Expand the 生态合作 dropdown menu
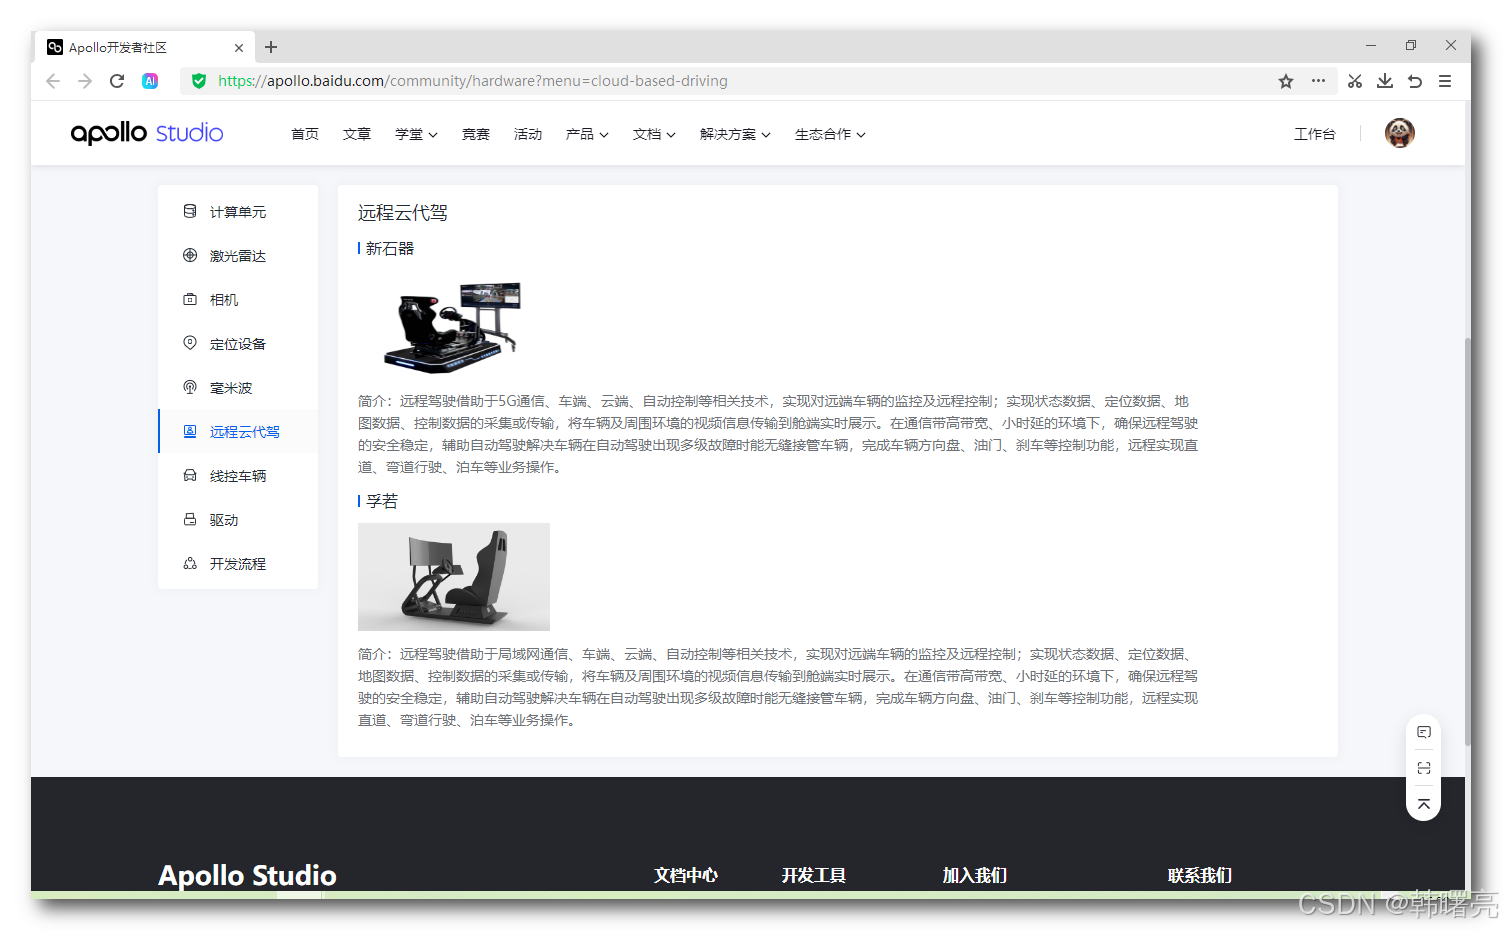 click(830, 134)
